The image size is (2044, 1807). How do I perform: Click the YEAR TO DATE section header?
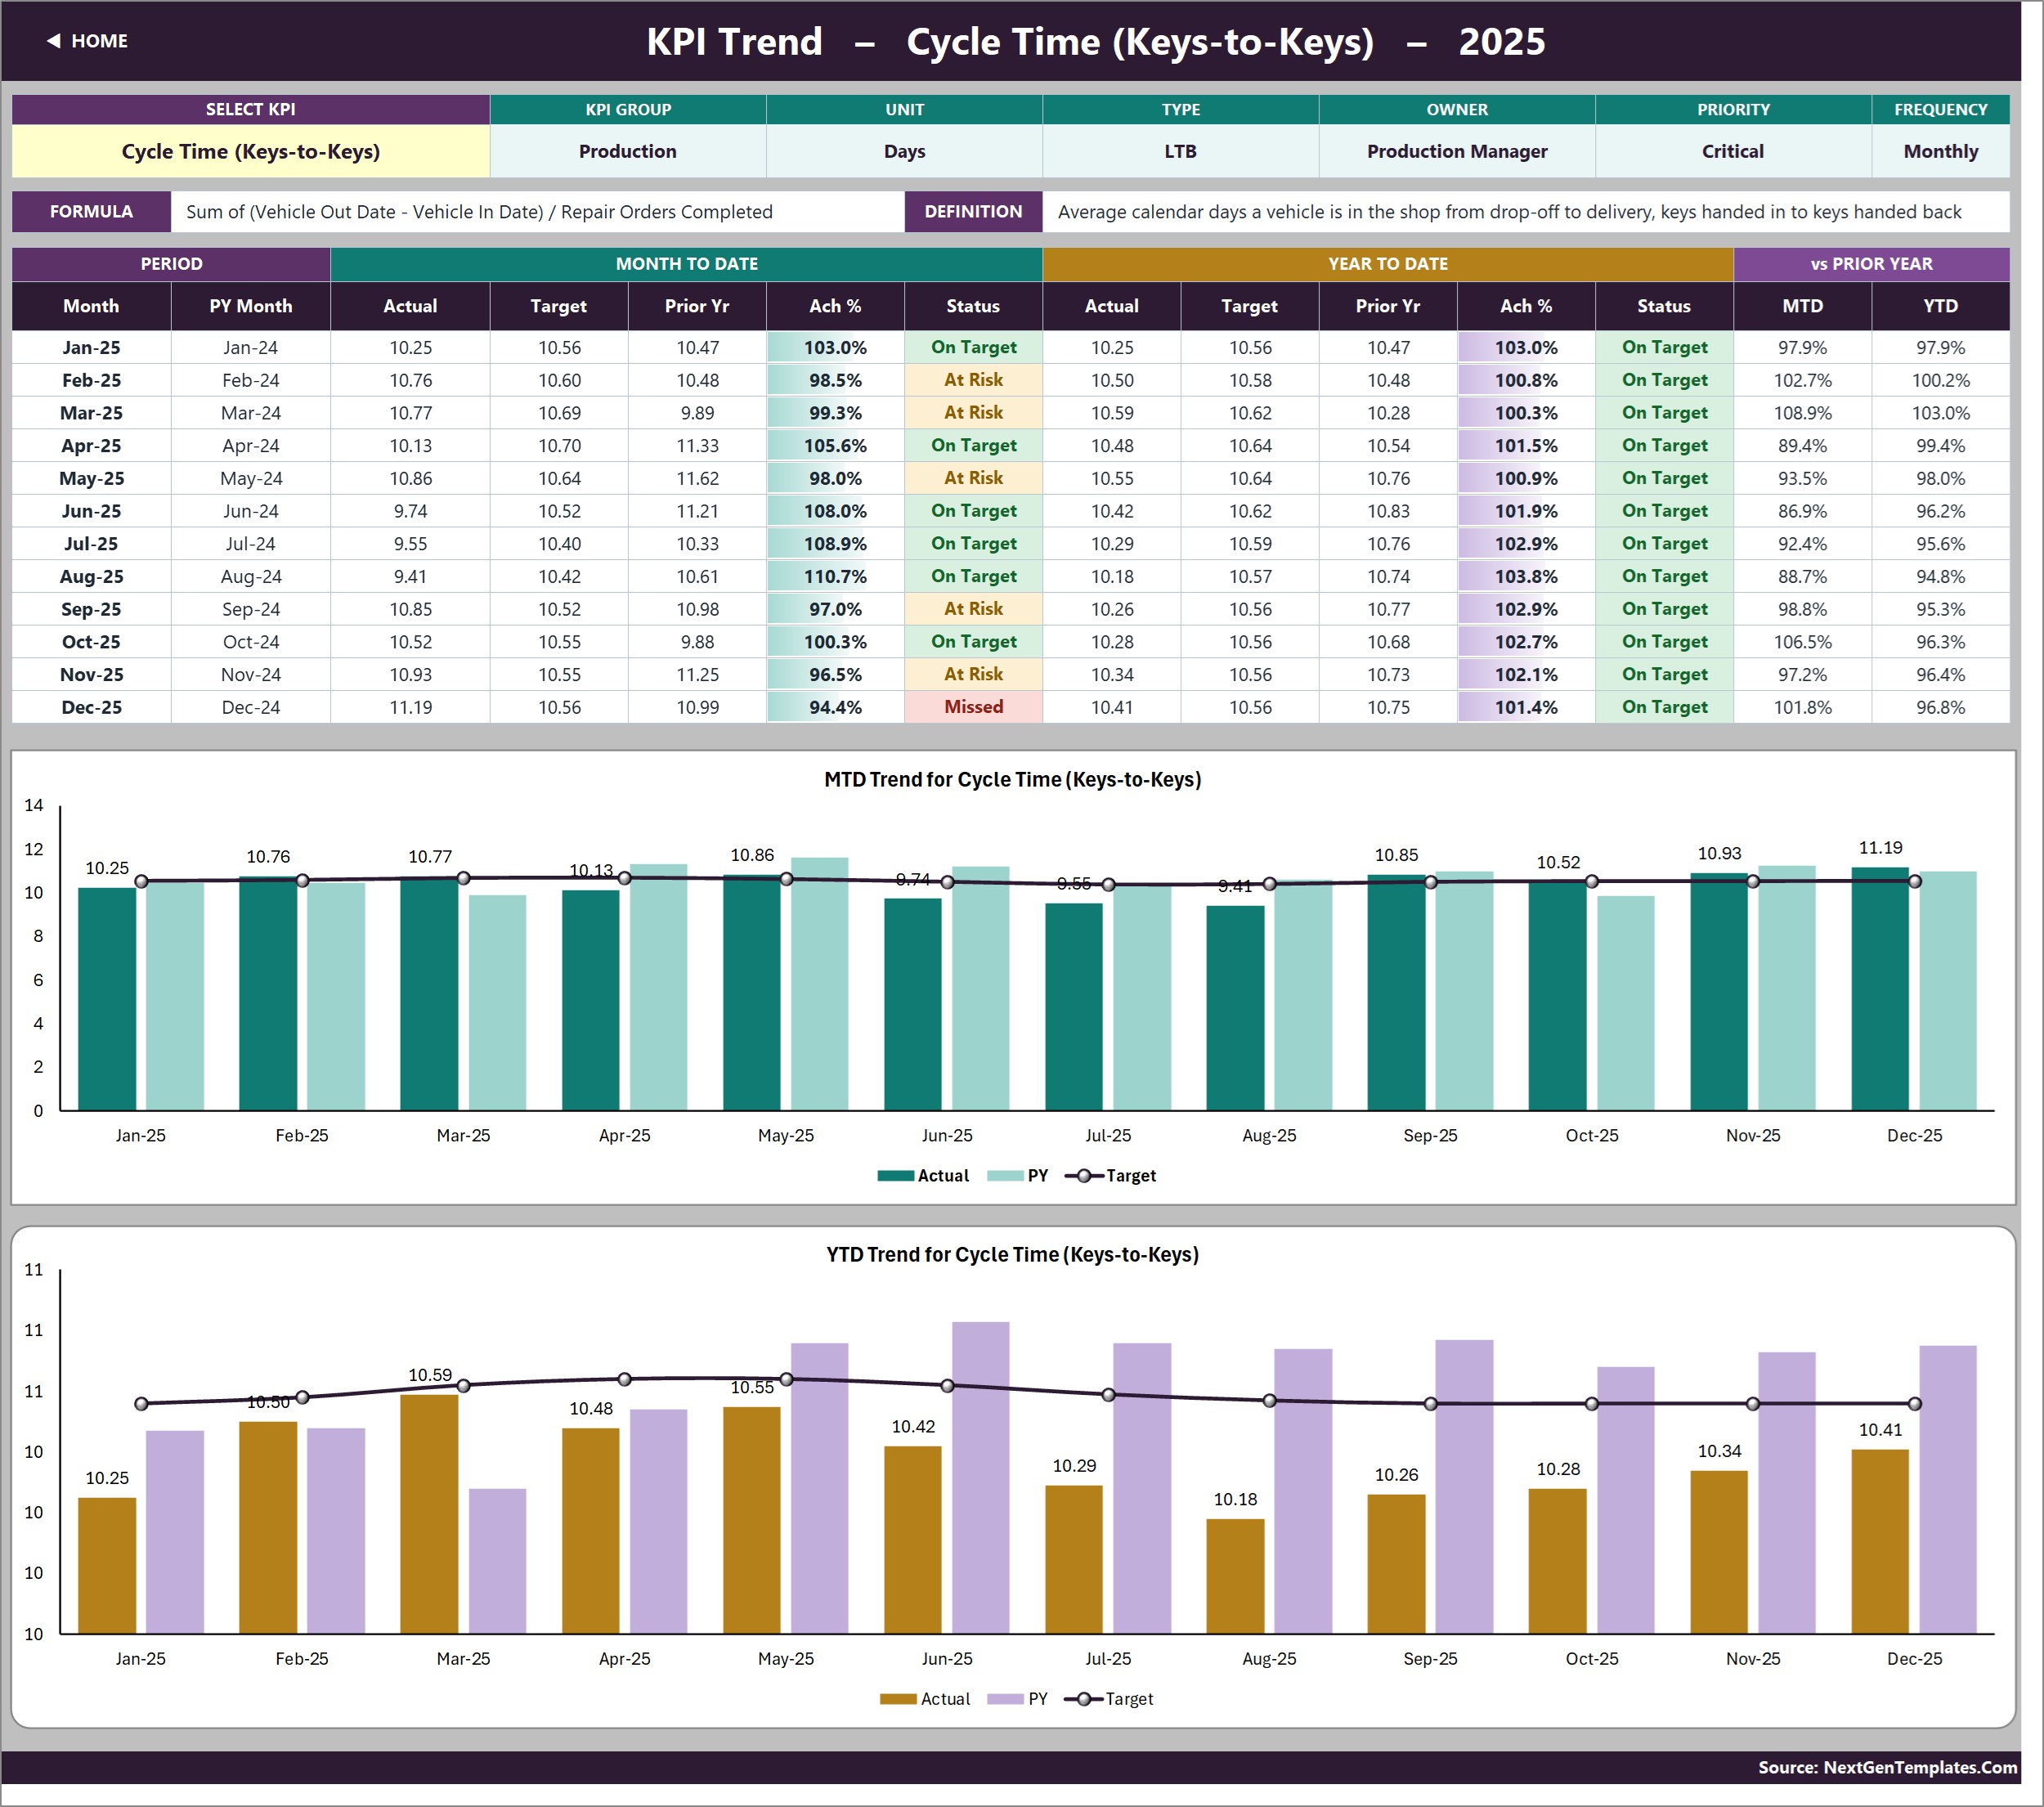(x=1388, y=264)
